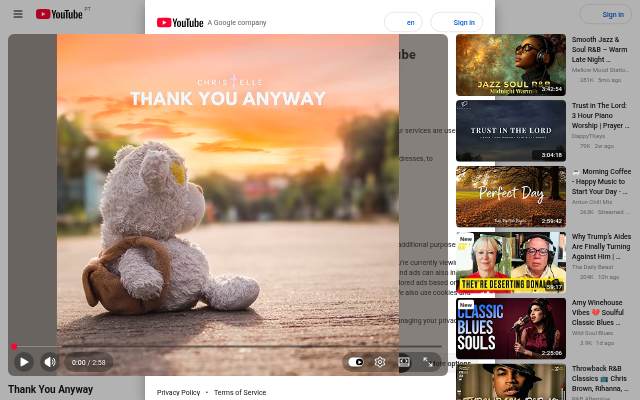This screenshot has width=640, height=400.
Task: Open title Amy Winehouse Vibes Soulful Classic Blues
Action: (598, 313)
